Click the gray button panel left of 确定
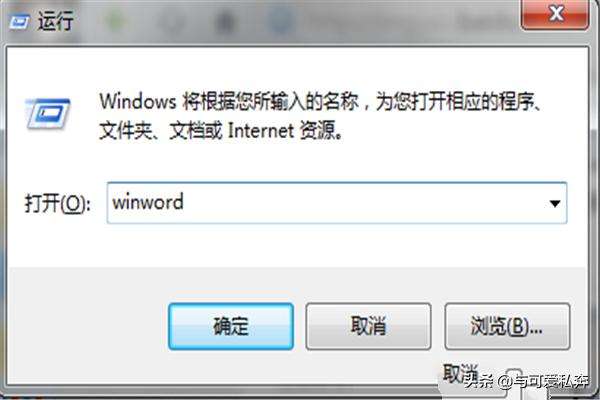 (88, 325)
